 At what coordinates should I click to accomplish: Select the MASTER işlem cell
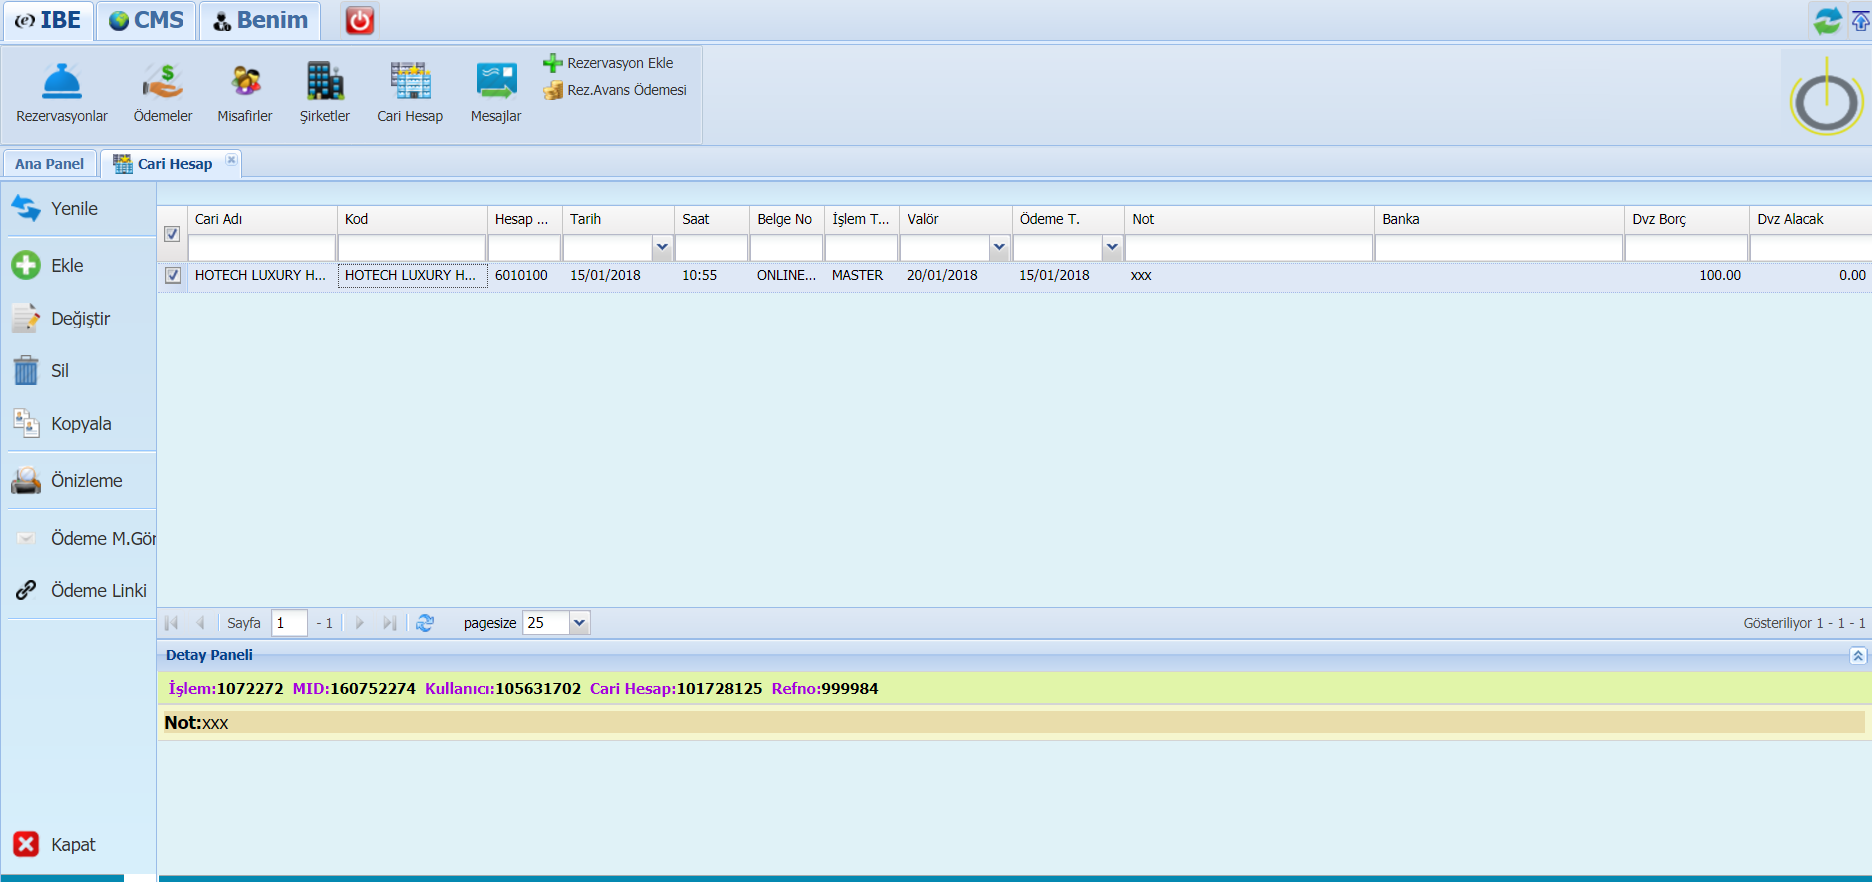point(861,275)
